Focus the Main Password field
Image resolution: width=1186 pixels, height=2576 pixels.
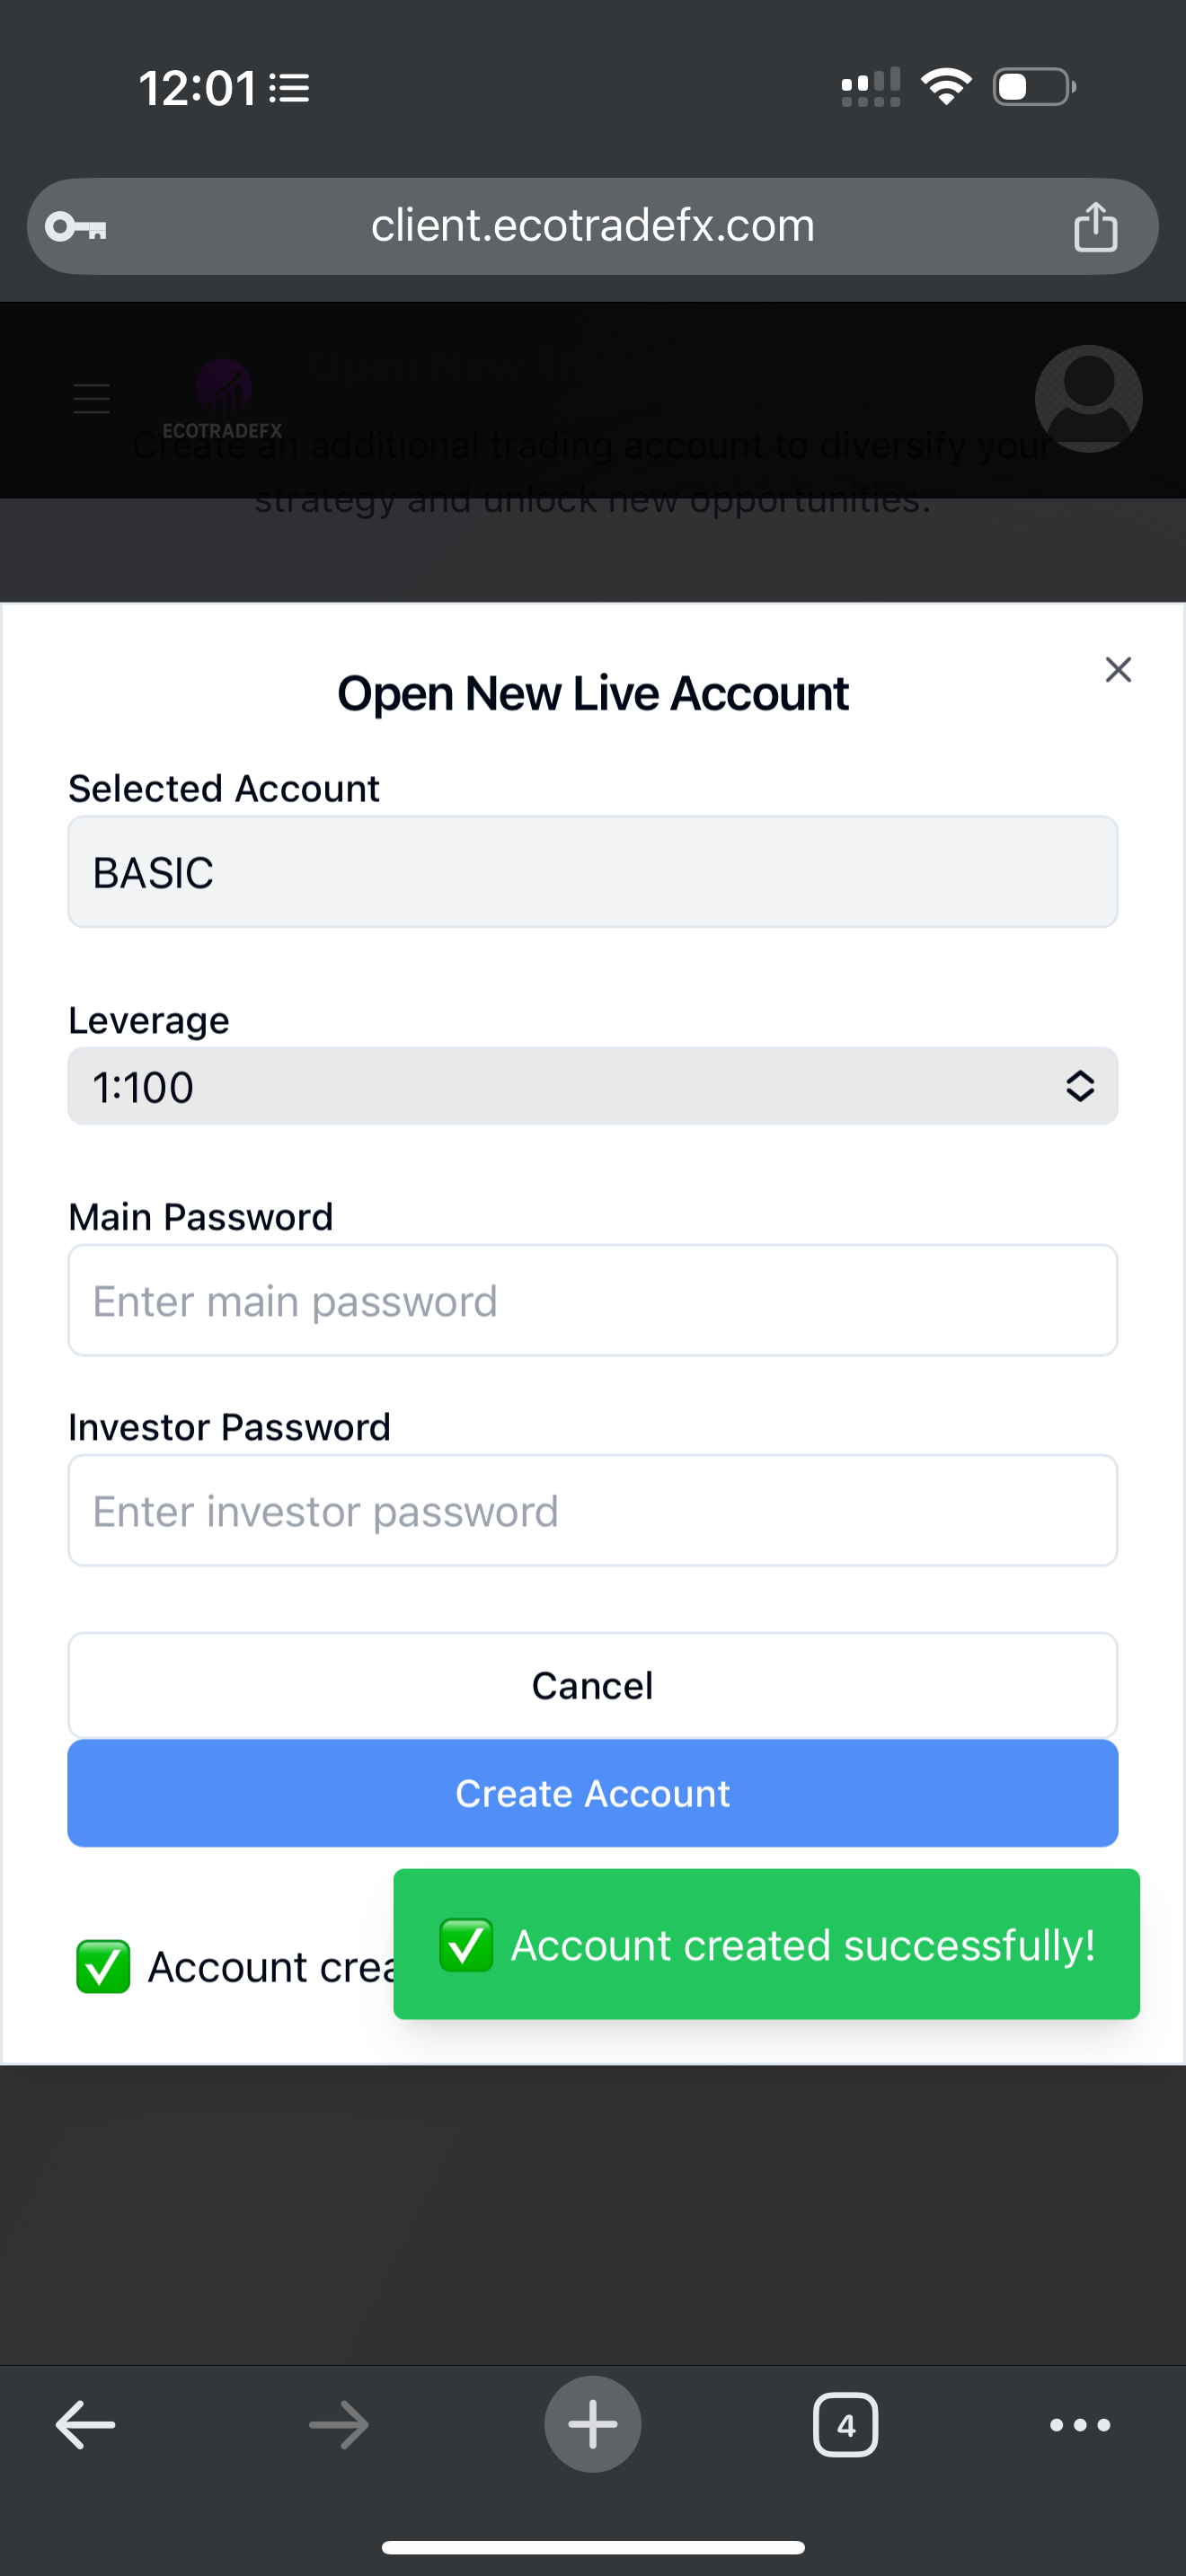(x=592, y=1301)
